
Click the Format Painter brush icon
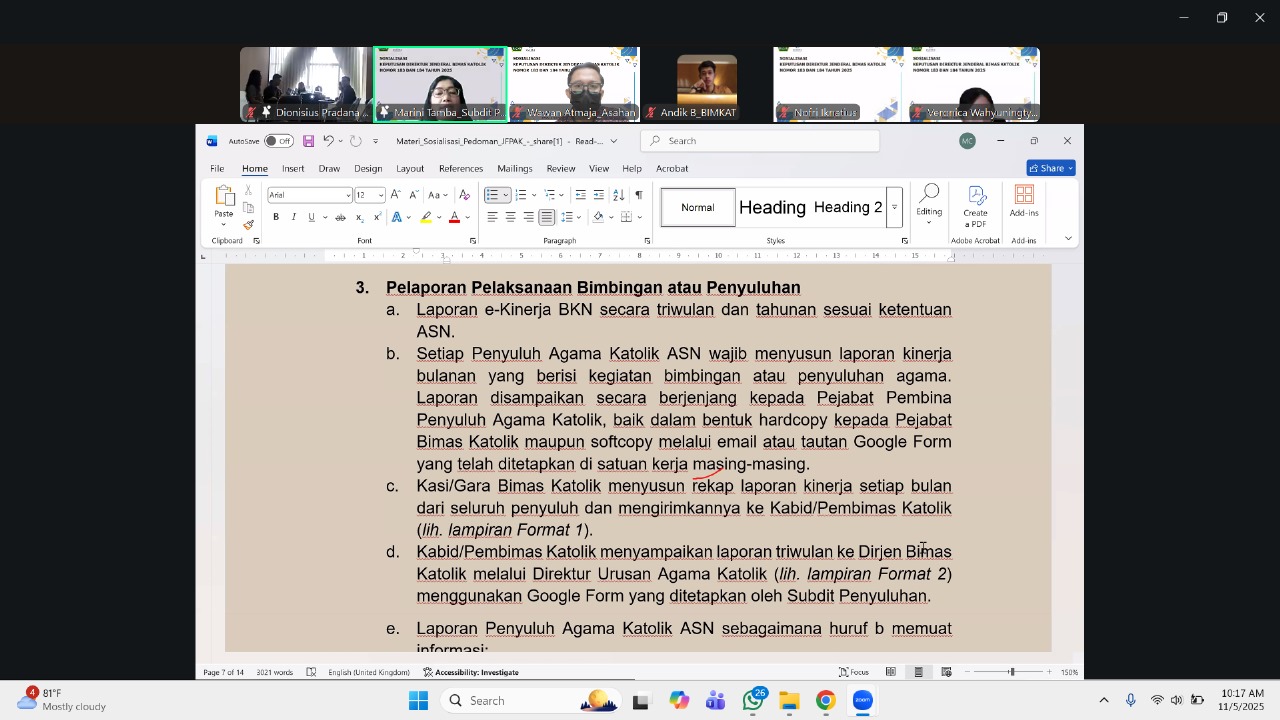click(248, 225)
